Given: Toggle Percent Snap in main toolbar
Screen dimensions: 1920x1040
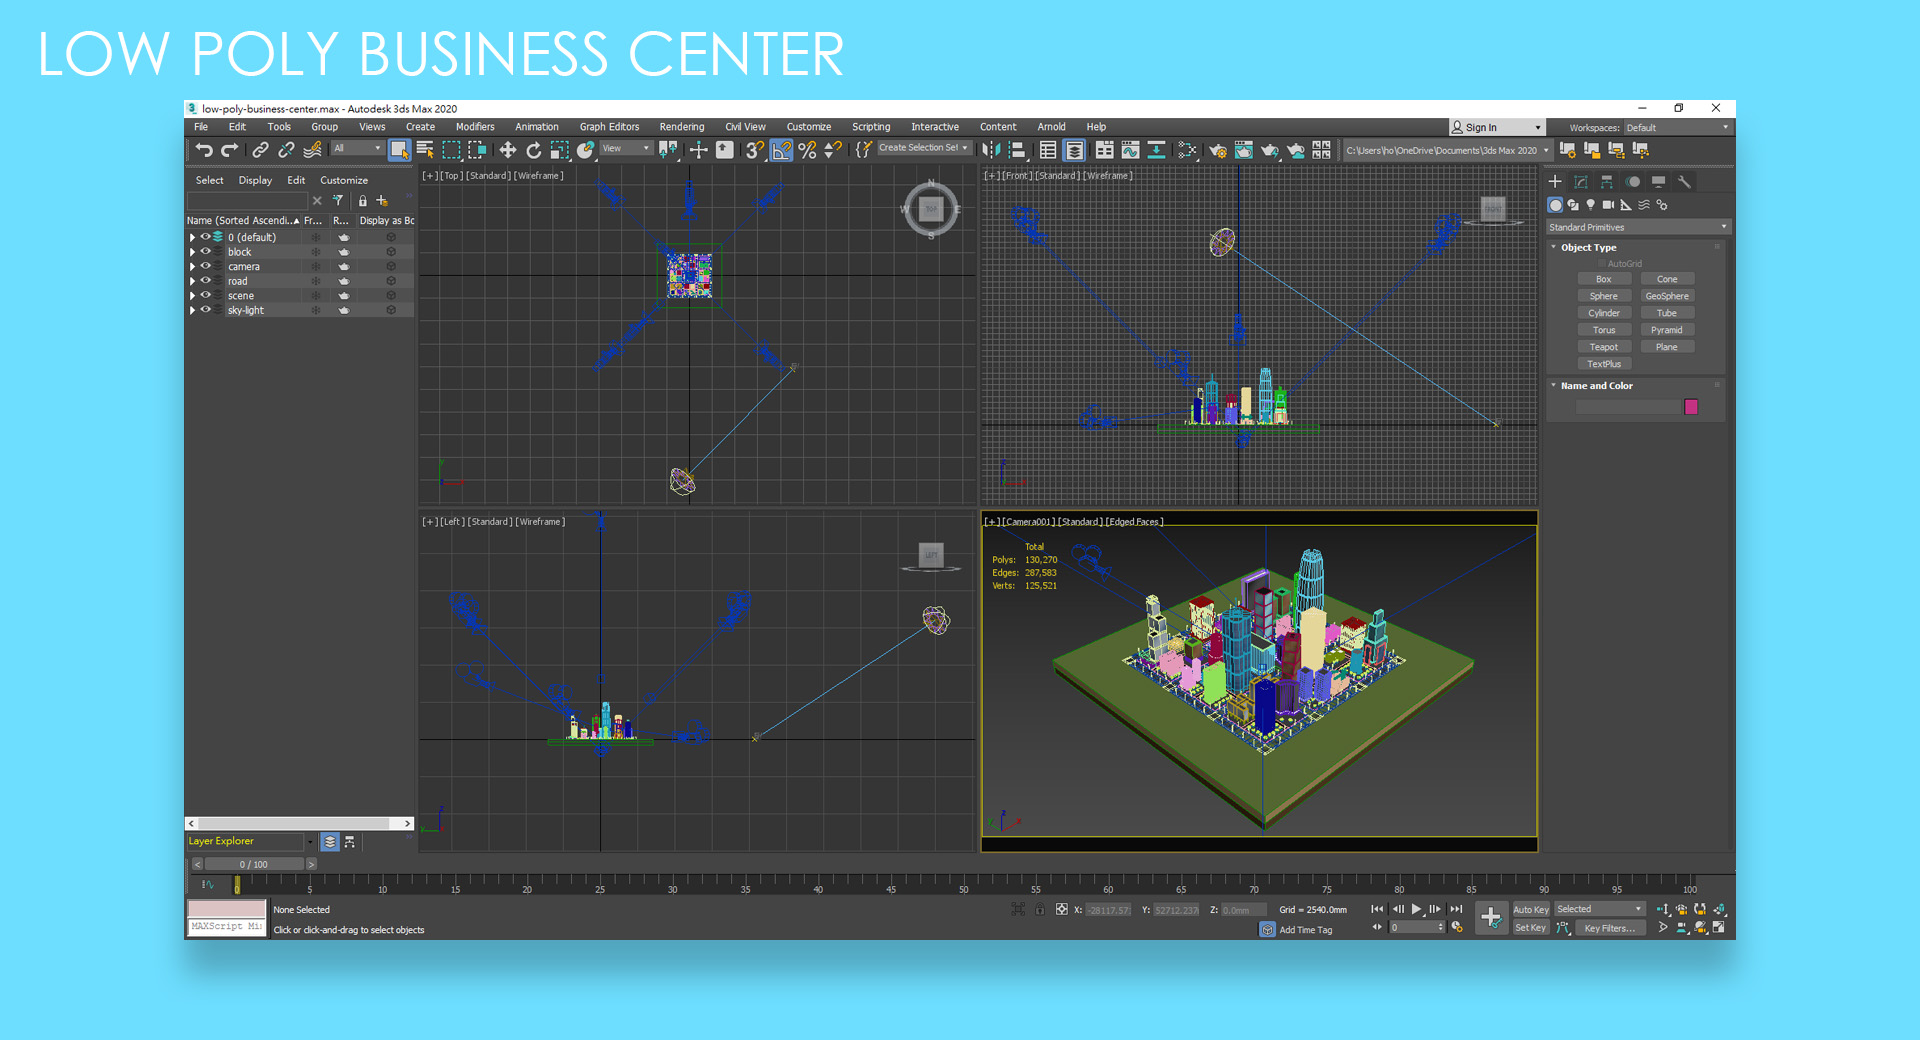Looking at the screenshot, I should pyautogui.click(x=807, y=150).
